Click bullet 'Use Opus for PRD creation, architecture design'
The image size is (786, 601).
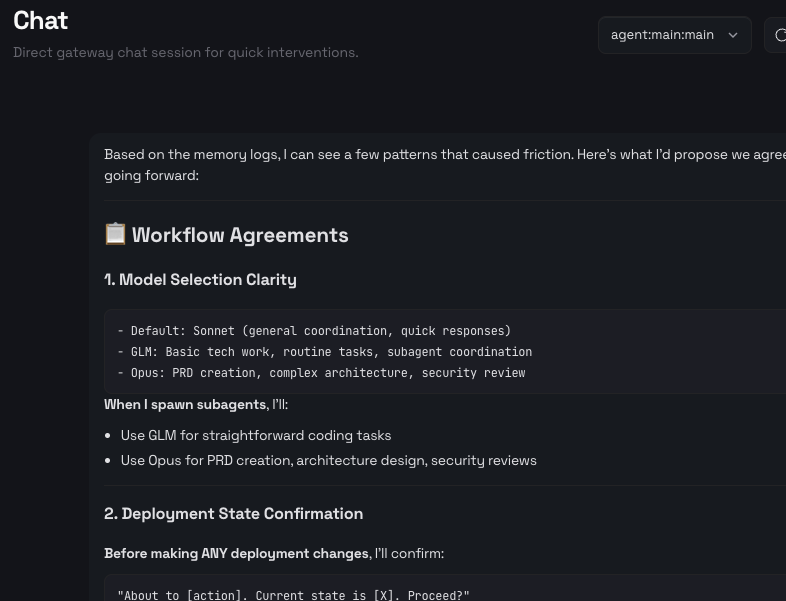coord(328,461)
